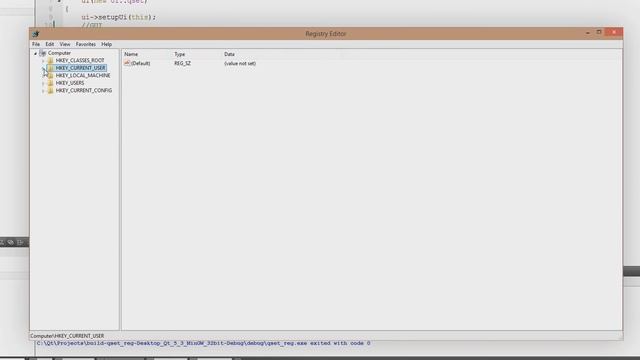Screen dimensions: 640x360
Task: Click the REG_SZ type cell
Action: [182, 63]
